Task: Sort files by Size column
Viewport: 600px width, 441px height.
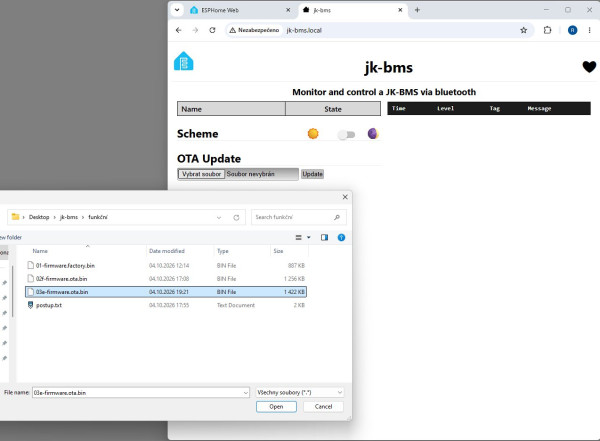Action: (278, 251)
